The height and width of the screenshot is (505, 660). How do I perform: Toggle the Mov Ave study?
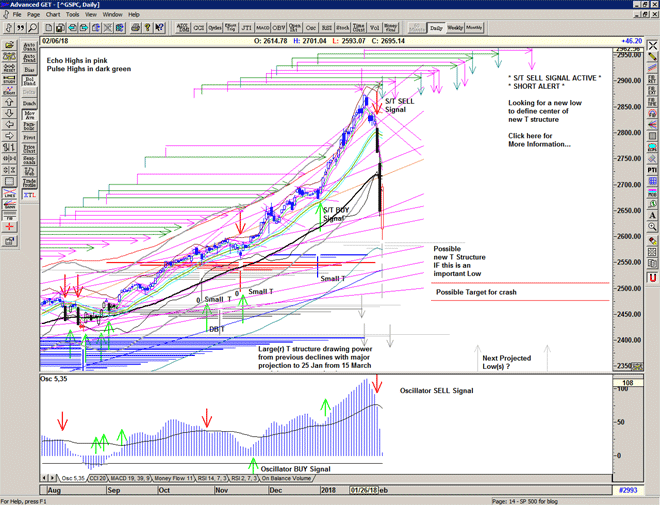pyautogui.click(x=30, y=115)
